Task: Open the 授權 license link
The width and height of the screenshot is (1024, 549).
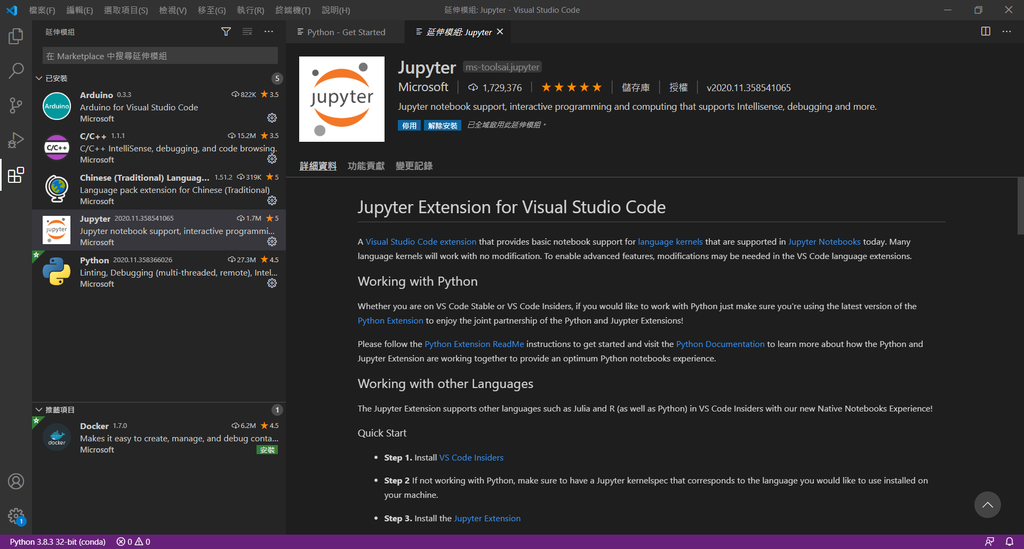Action: pyautogui.click(x=679, y=87)
